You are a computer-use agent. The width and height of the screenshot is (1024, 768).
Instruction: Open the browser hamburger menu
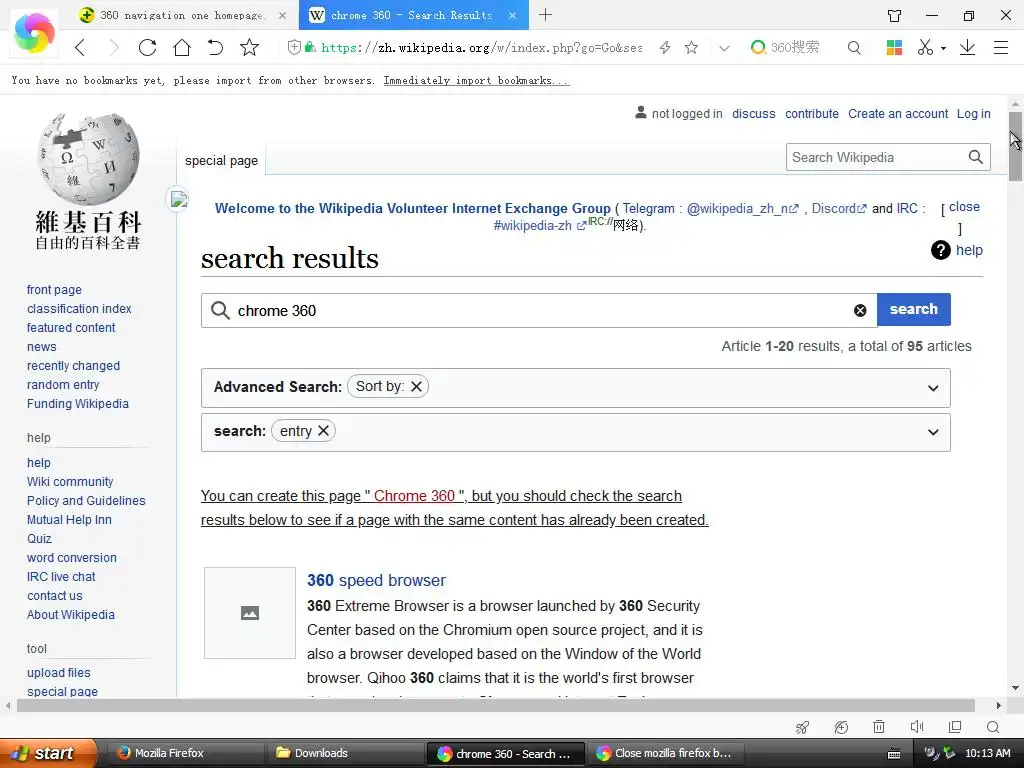(x=1000, y=47)
